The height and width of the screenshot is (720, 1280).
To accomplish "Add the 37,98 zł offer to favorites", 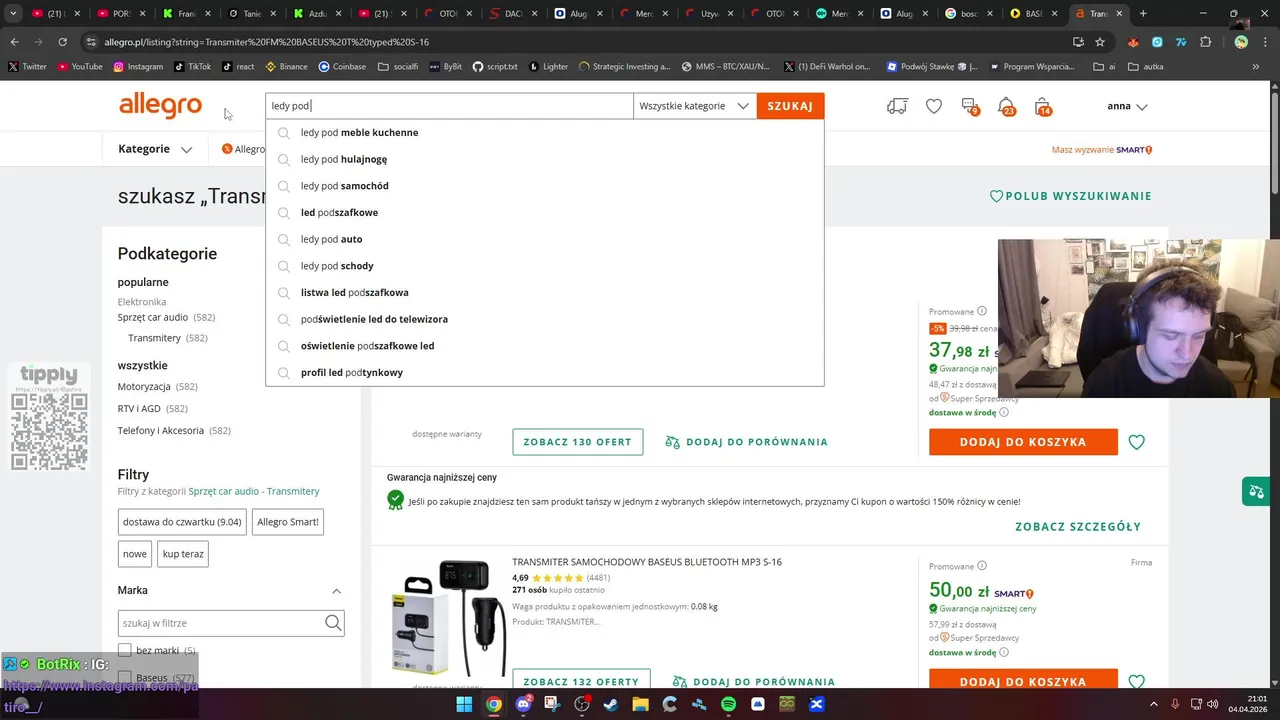I will pyautogui.click(x=1136, y=442).
